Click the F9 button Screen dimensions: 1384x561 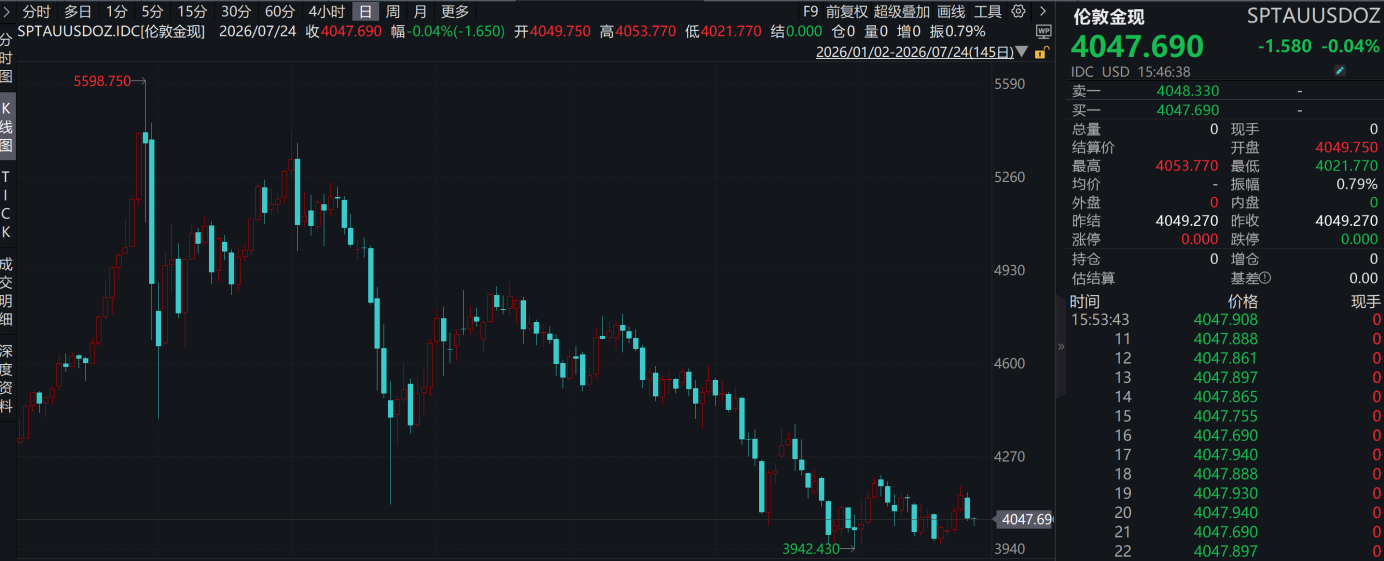tap(811, 11)
